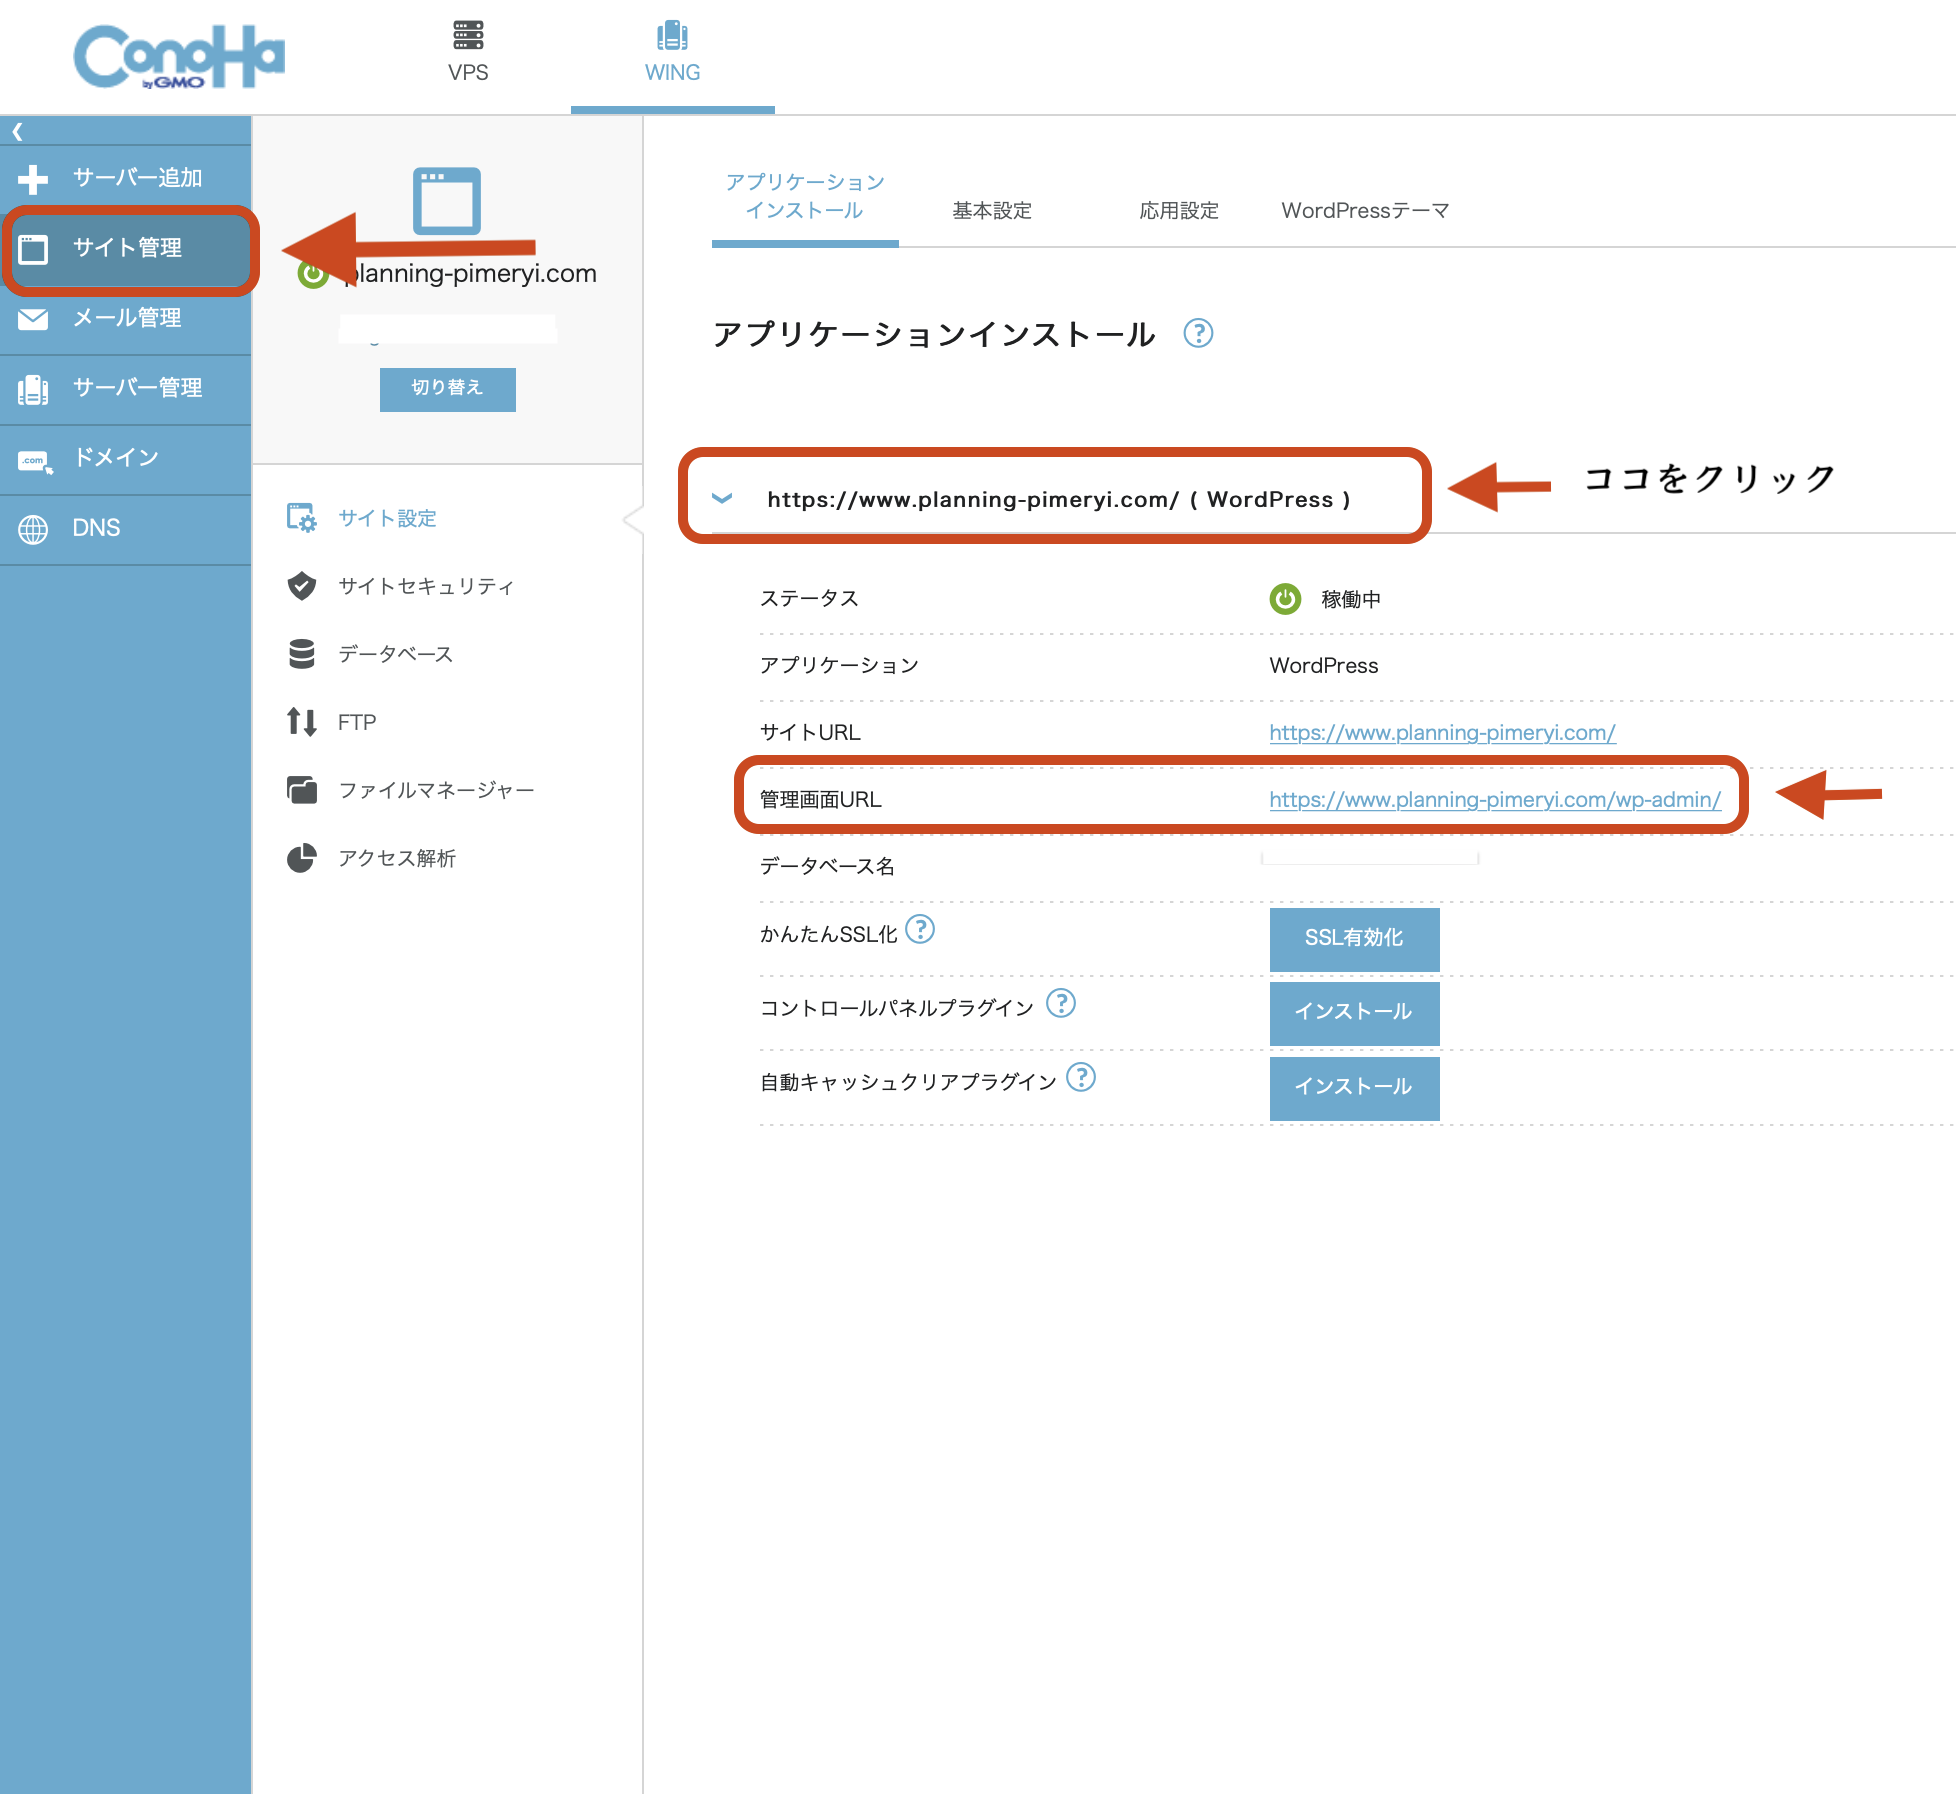The height and width of the screenshot is (1794, 1956).
Task: Click the envelope icon for メール管理
Action: point(33,319)
